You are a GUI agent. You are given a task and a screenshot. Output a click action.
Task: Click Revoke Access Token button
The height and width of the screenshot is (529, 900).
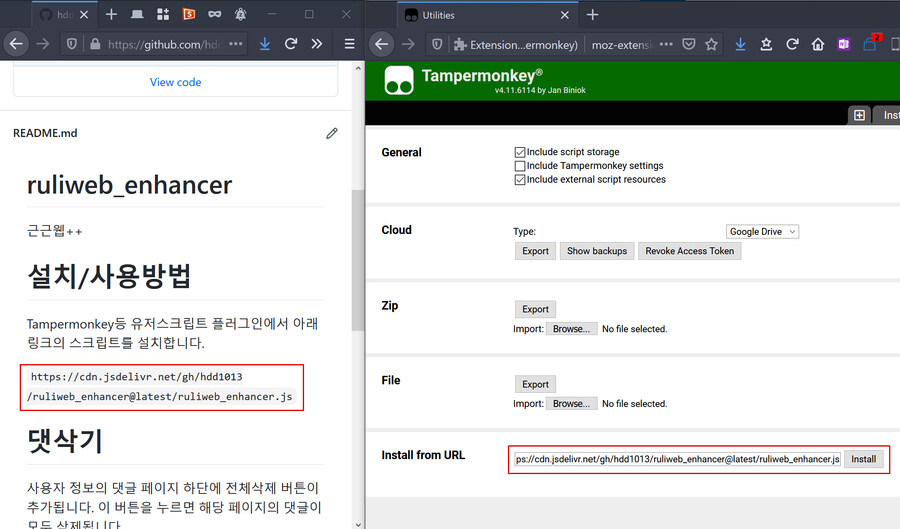pos(689,251)
